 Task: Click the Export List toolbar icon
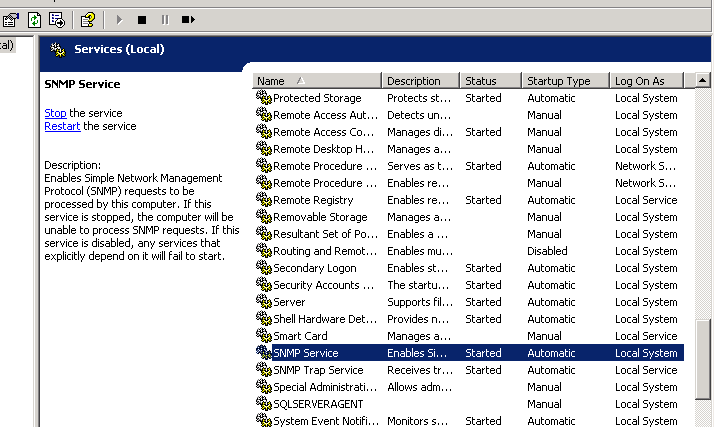coord(57,19)
